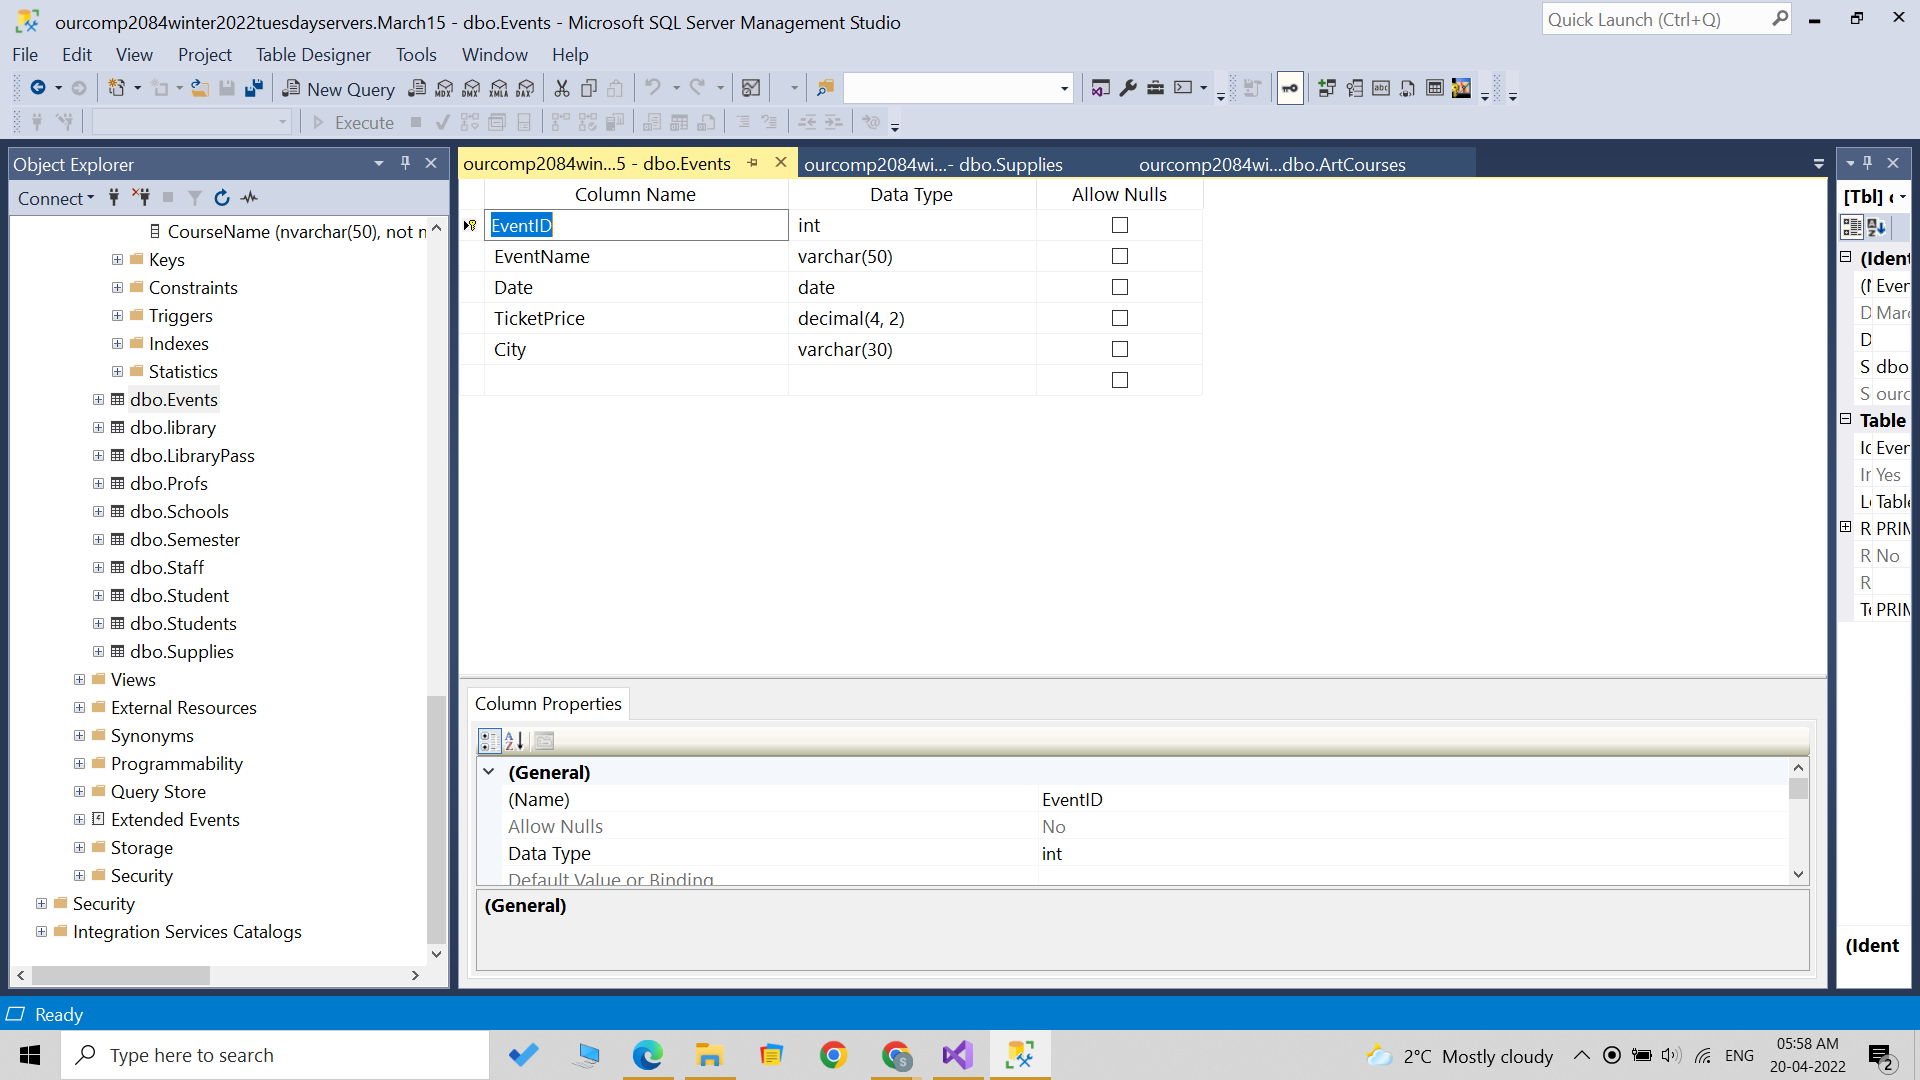Image resolution: width=1920 pixels, height=1080 pixels.
Task: Collapse the (General) properties section
Action: 489,772
